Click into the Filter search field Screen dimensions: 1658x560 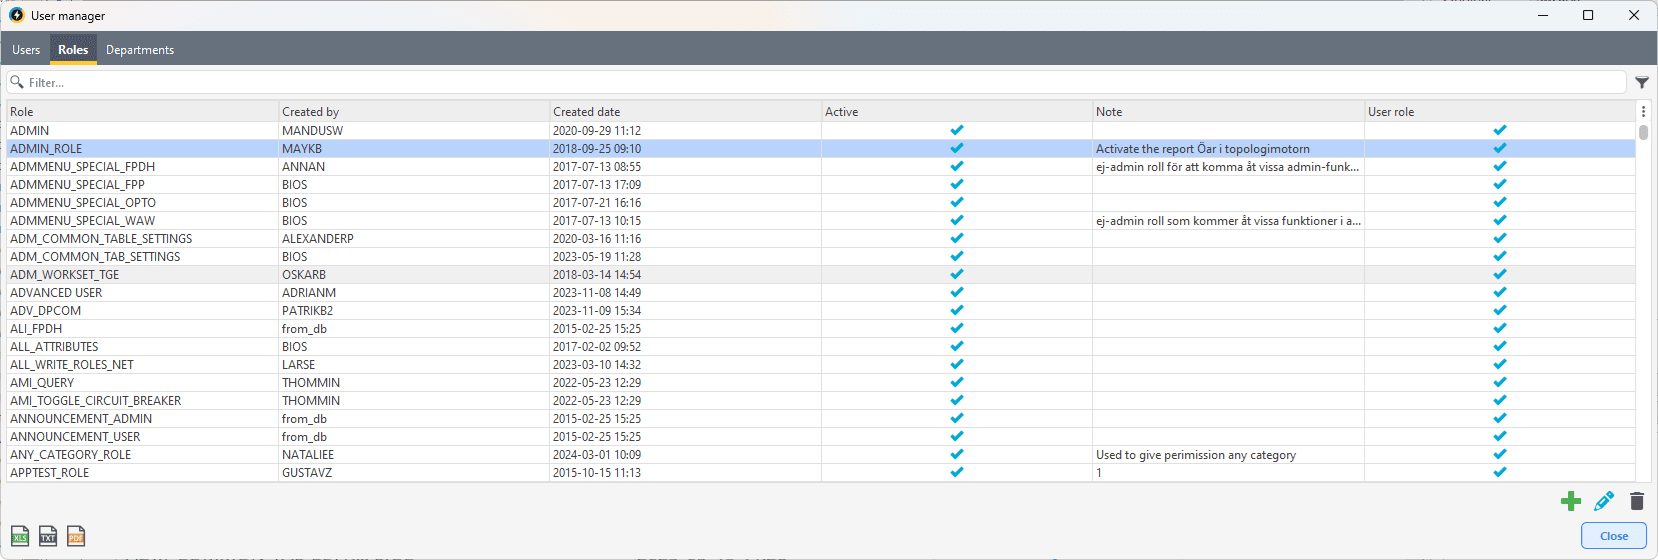[800, 83]
